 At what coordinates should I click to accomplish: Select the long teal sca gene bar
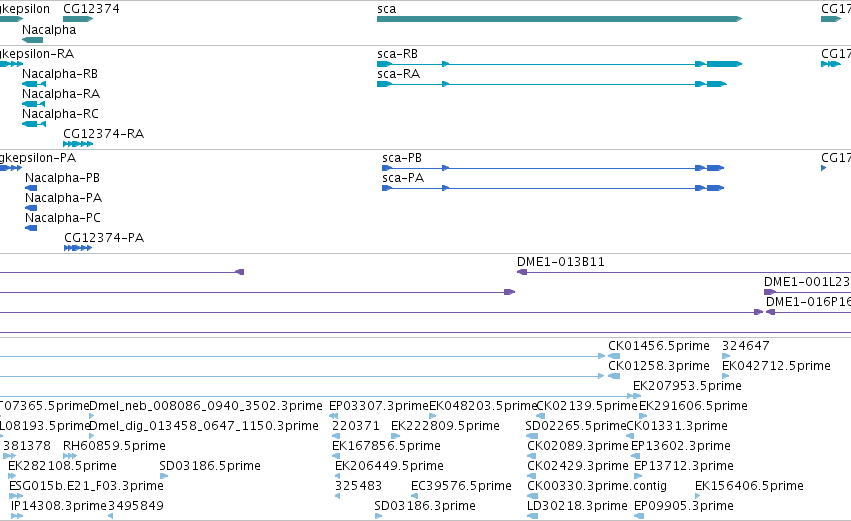coord(559,19)
